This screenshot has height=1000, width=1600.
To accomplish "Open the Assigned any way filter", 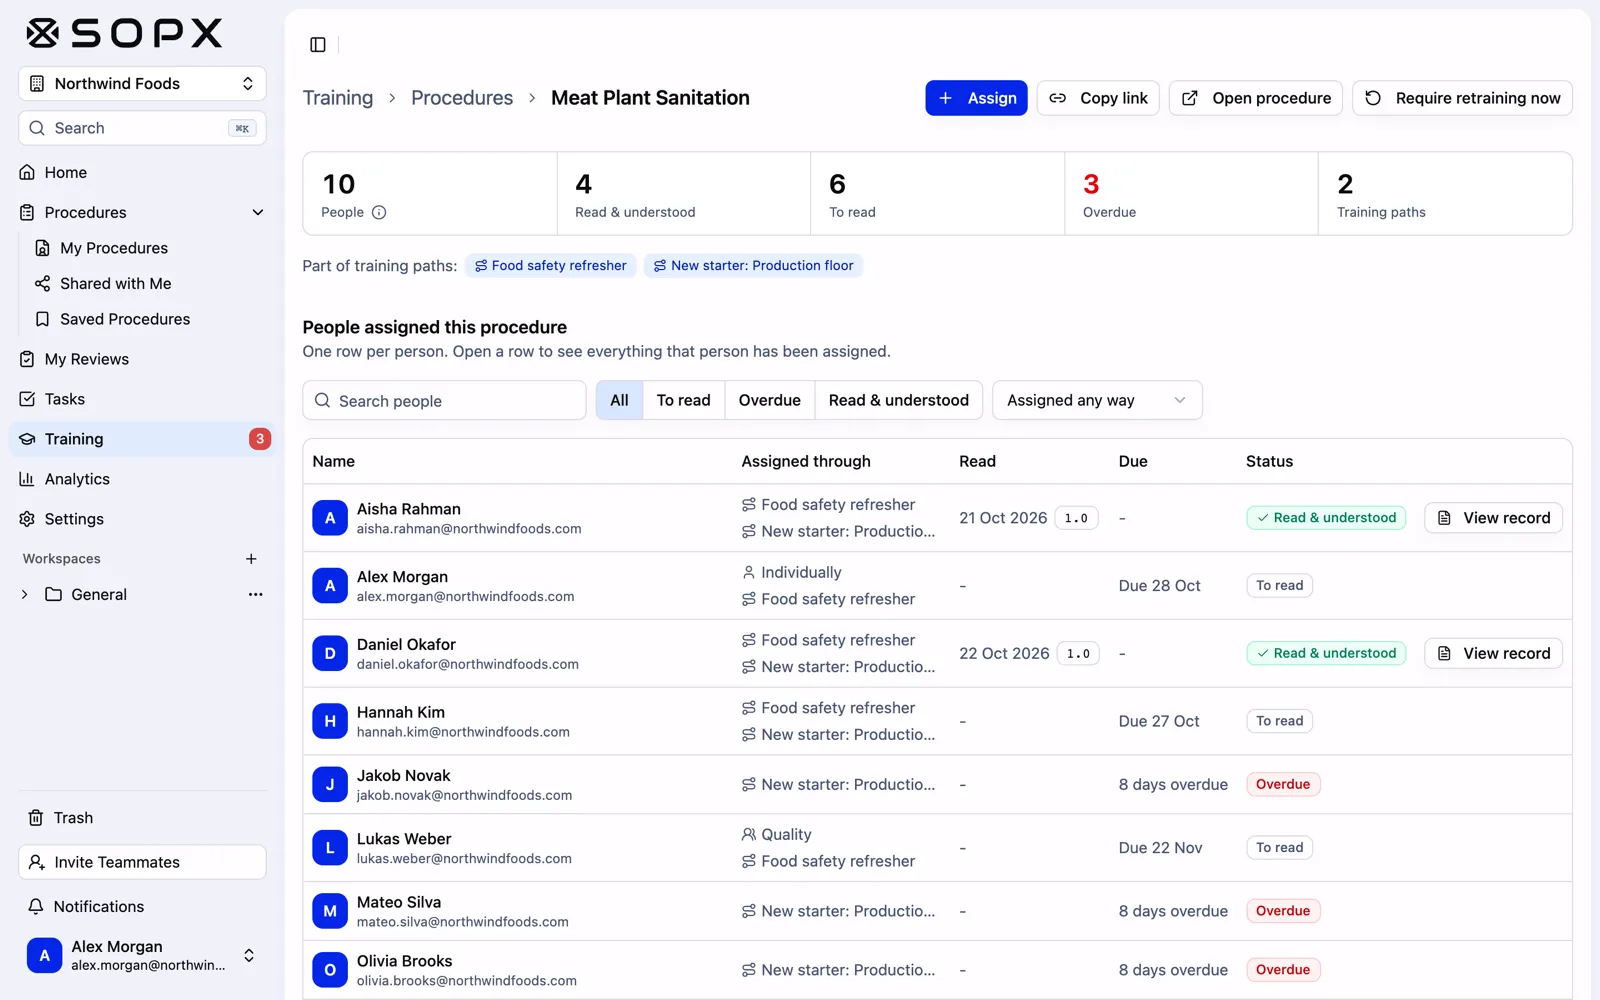I will (x=1097, y=400).
